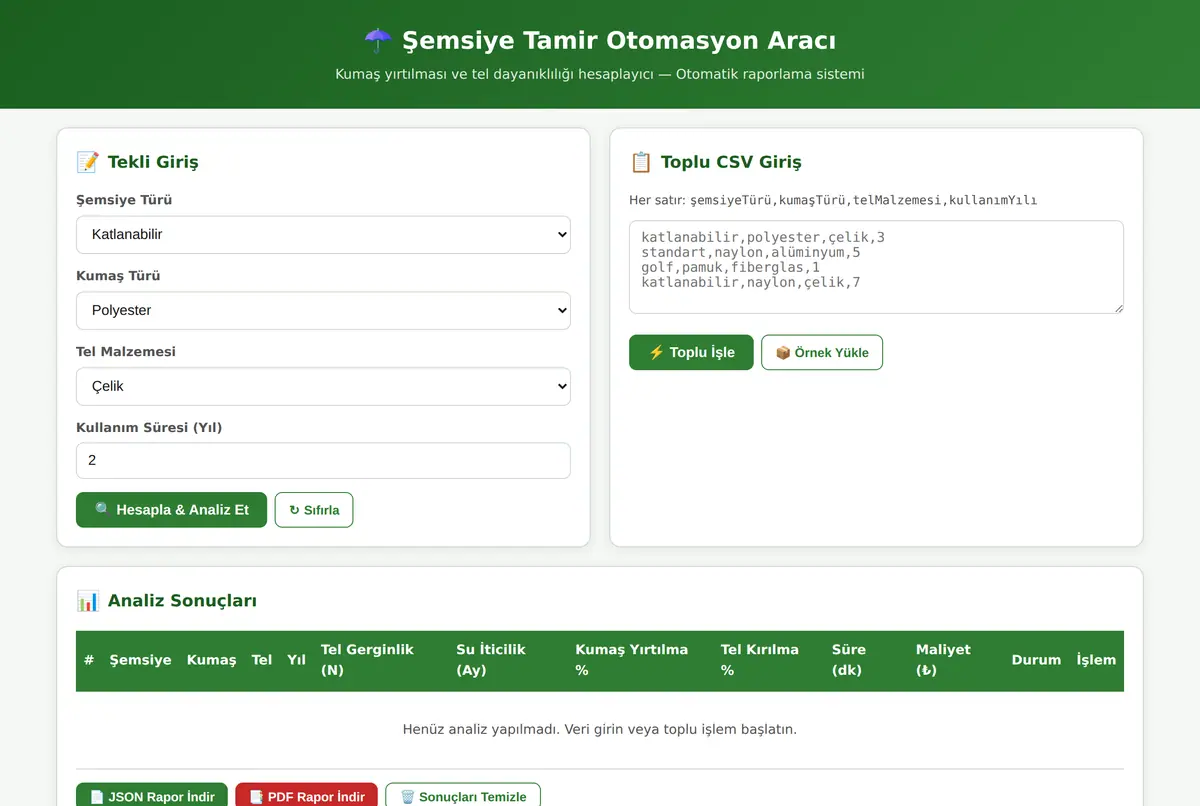Clear results with Sonuçları Temizle
Image resolution: width=1200 pixels, height=806 pixels.
point(463,797)
